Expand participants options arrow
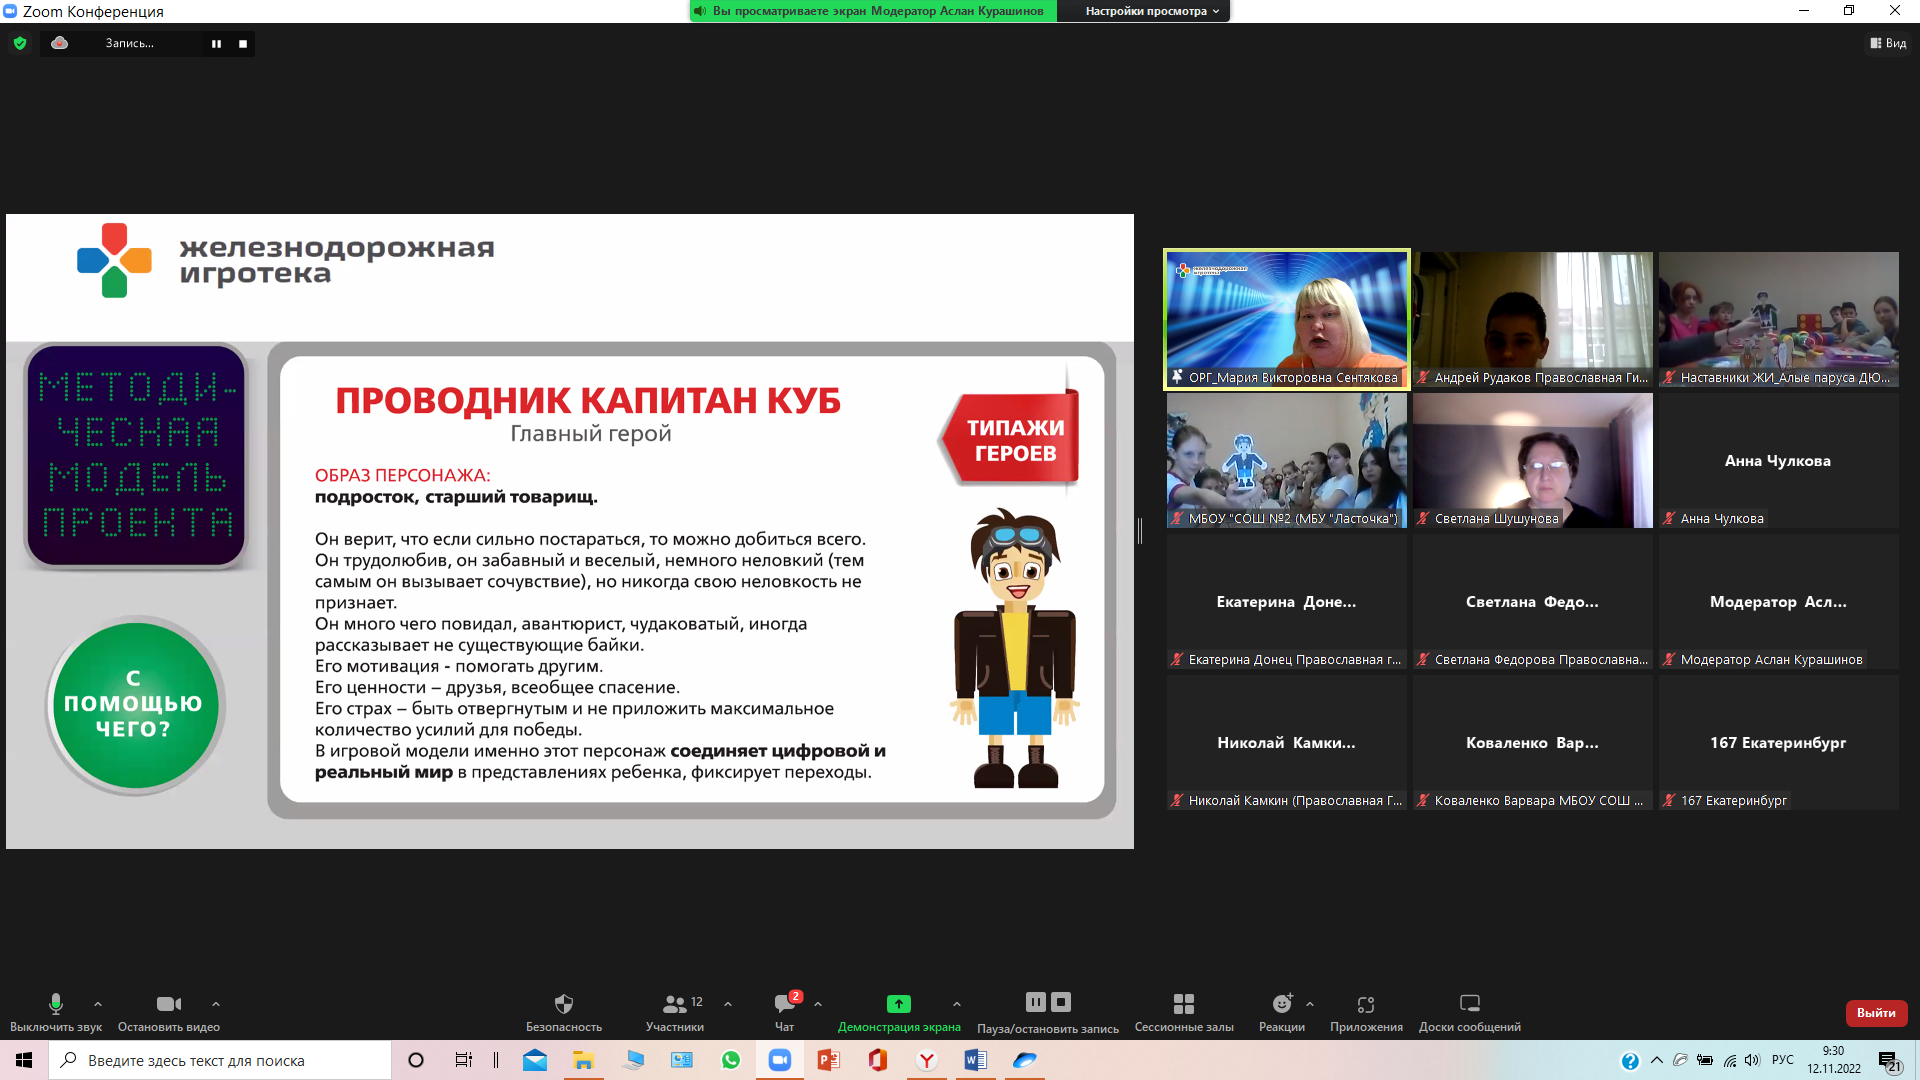The image size is (1920, 1080). [x=728, y=1004]
